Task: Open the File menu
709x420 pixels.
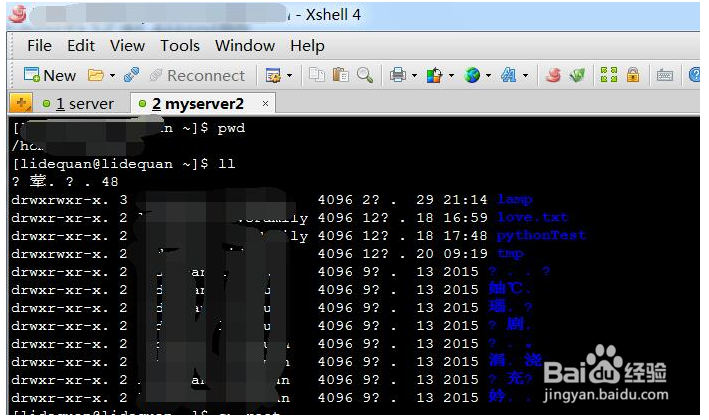Action: pyautogui.click(x=39, y=46)
